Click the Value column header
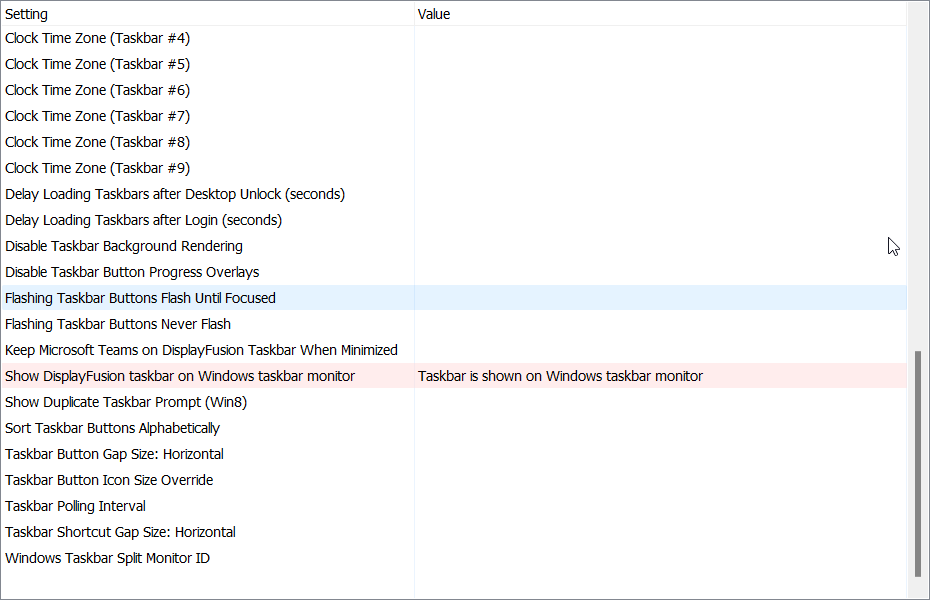This screenshot has height=600, width=930. pyautogui.click(x=434, y=14)
